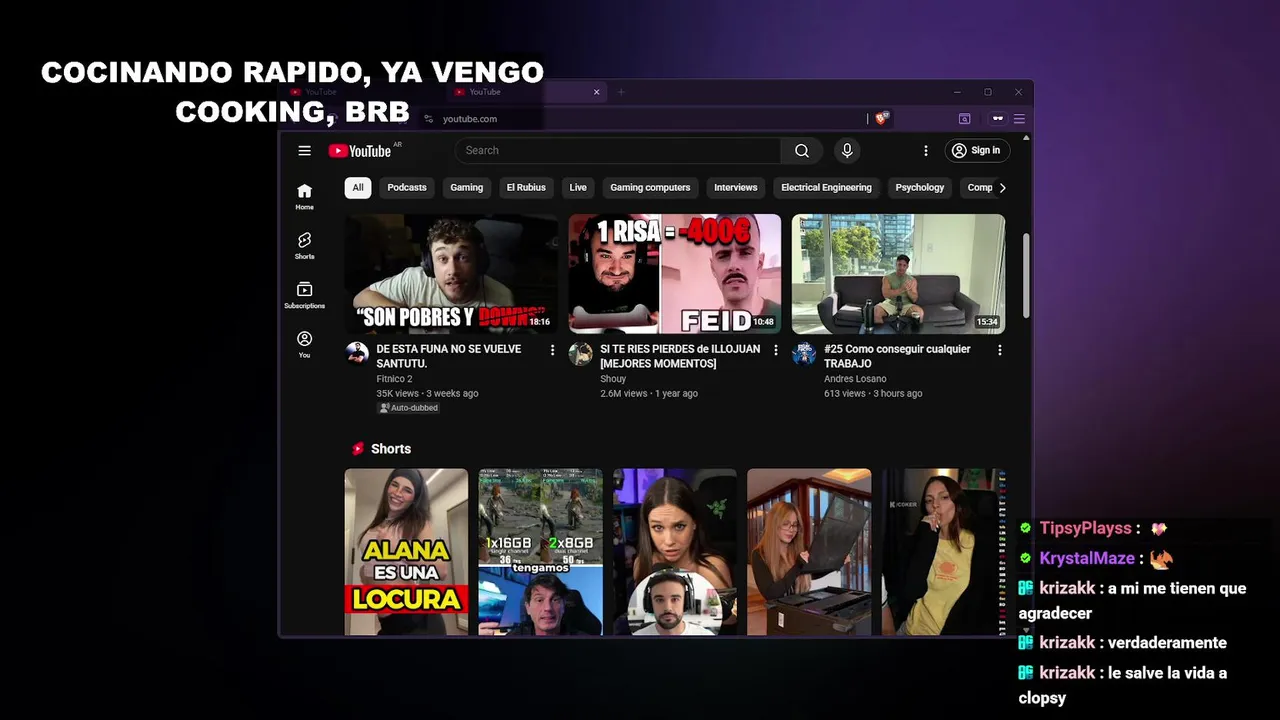Show more filter chips with right arrow
Image resolution: width=1280 pixels, height=720 pixels.
[1002, 188]
